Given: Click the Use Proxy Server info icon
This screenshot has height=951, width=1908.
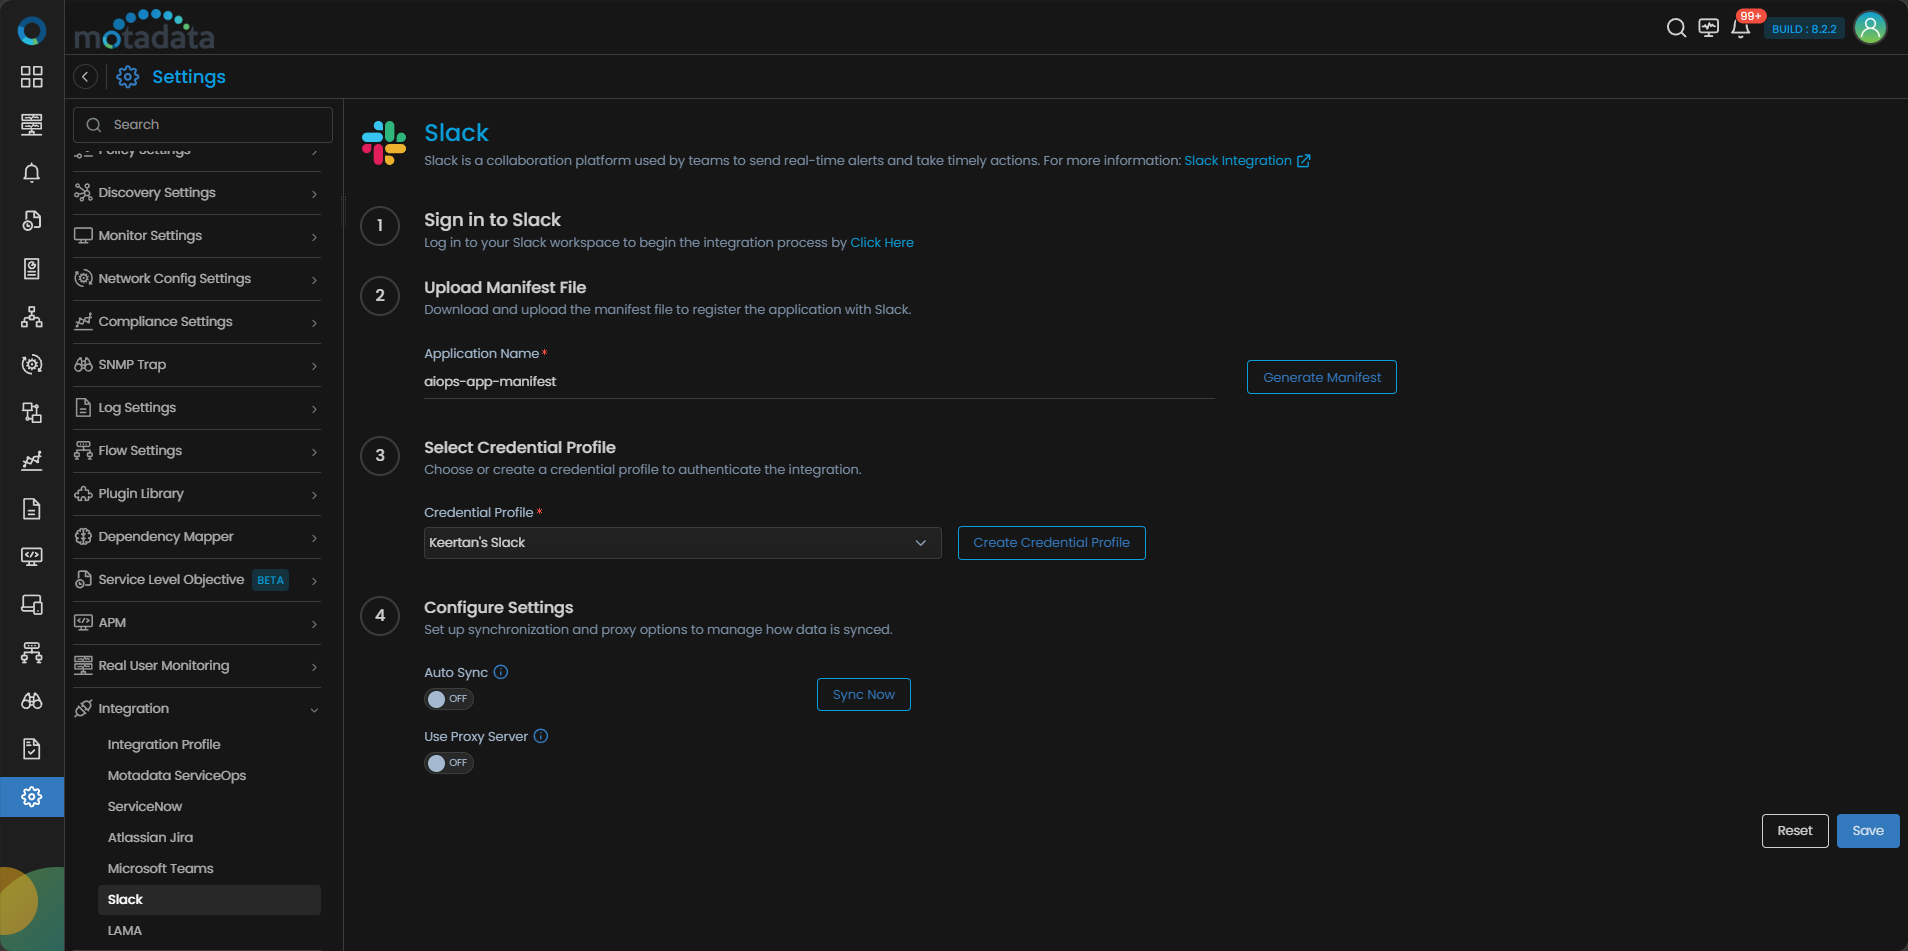Looking at the screenshot, I should [x=541, y=736].
